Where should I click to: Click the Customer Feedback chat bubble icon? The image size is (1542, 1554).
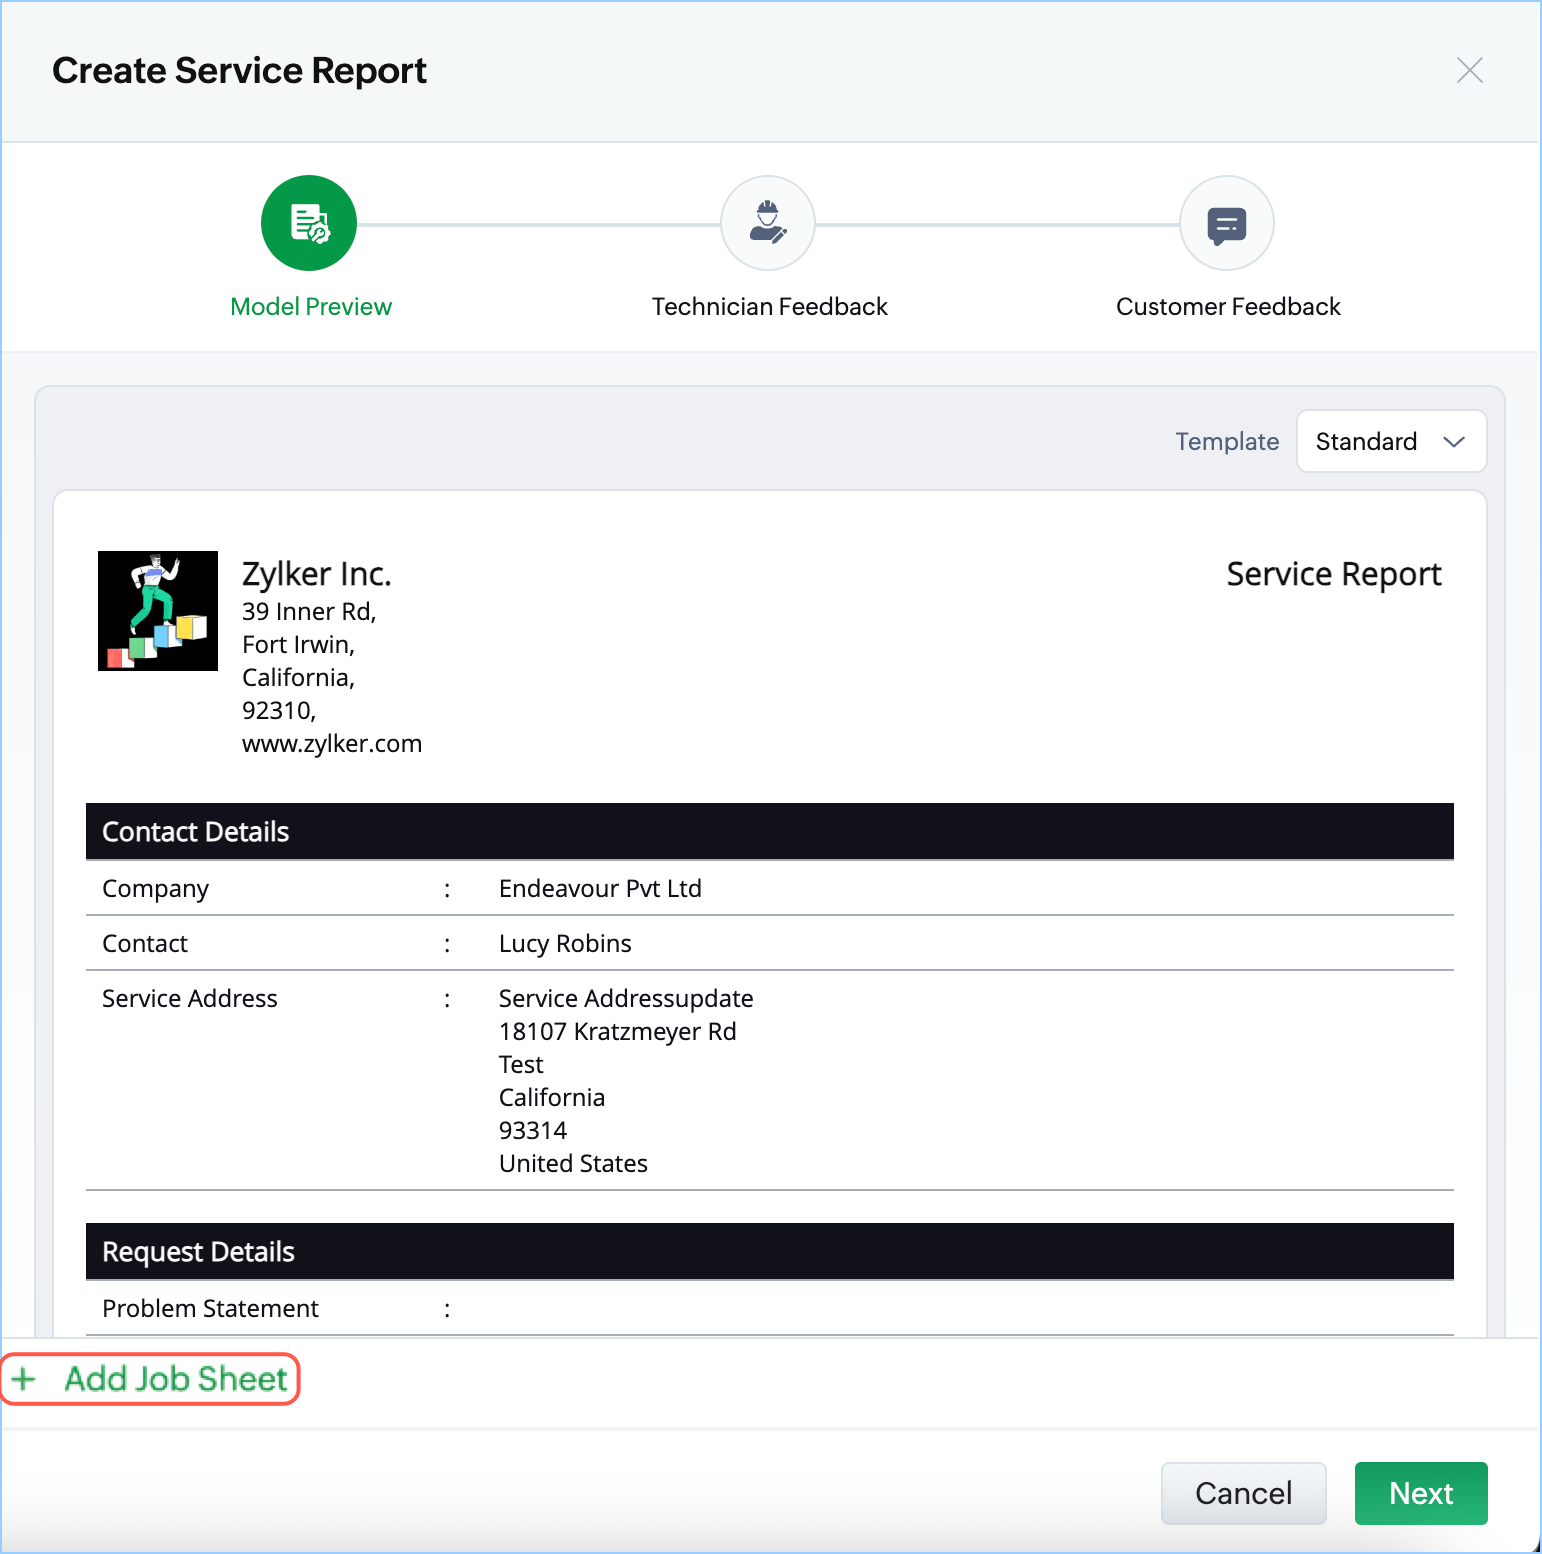click(1226, 223)
